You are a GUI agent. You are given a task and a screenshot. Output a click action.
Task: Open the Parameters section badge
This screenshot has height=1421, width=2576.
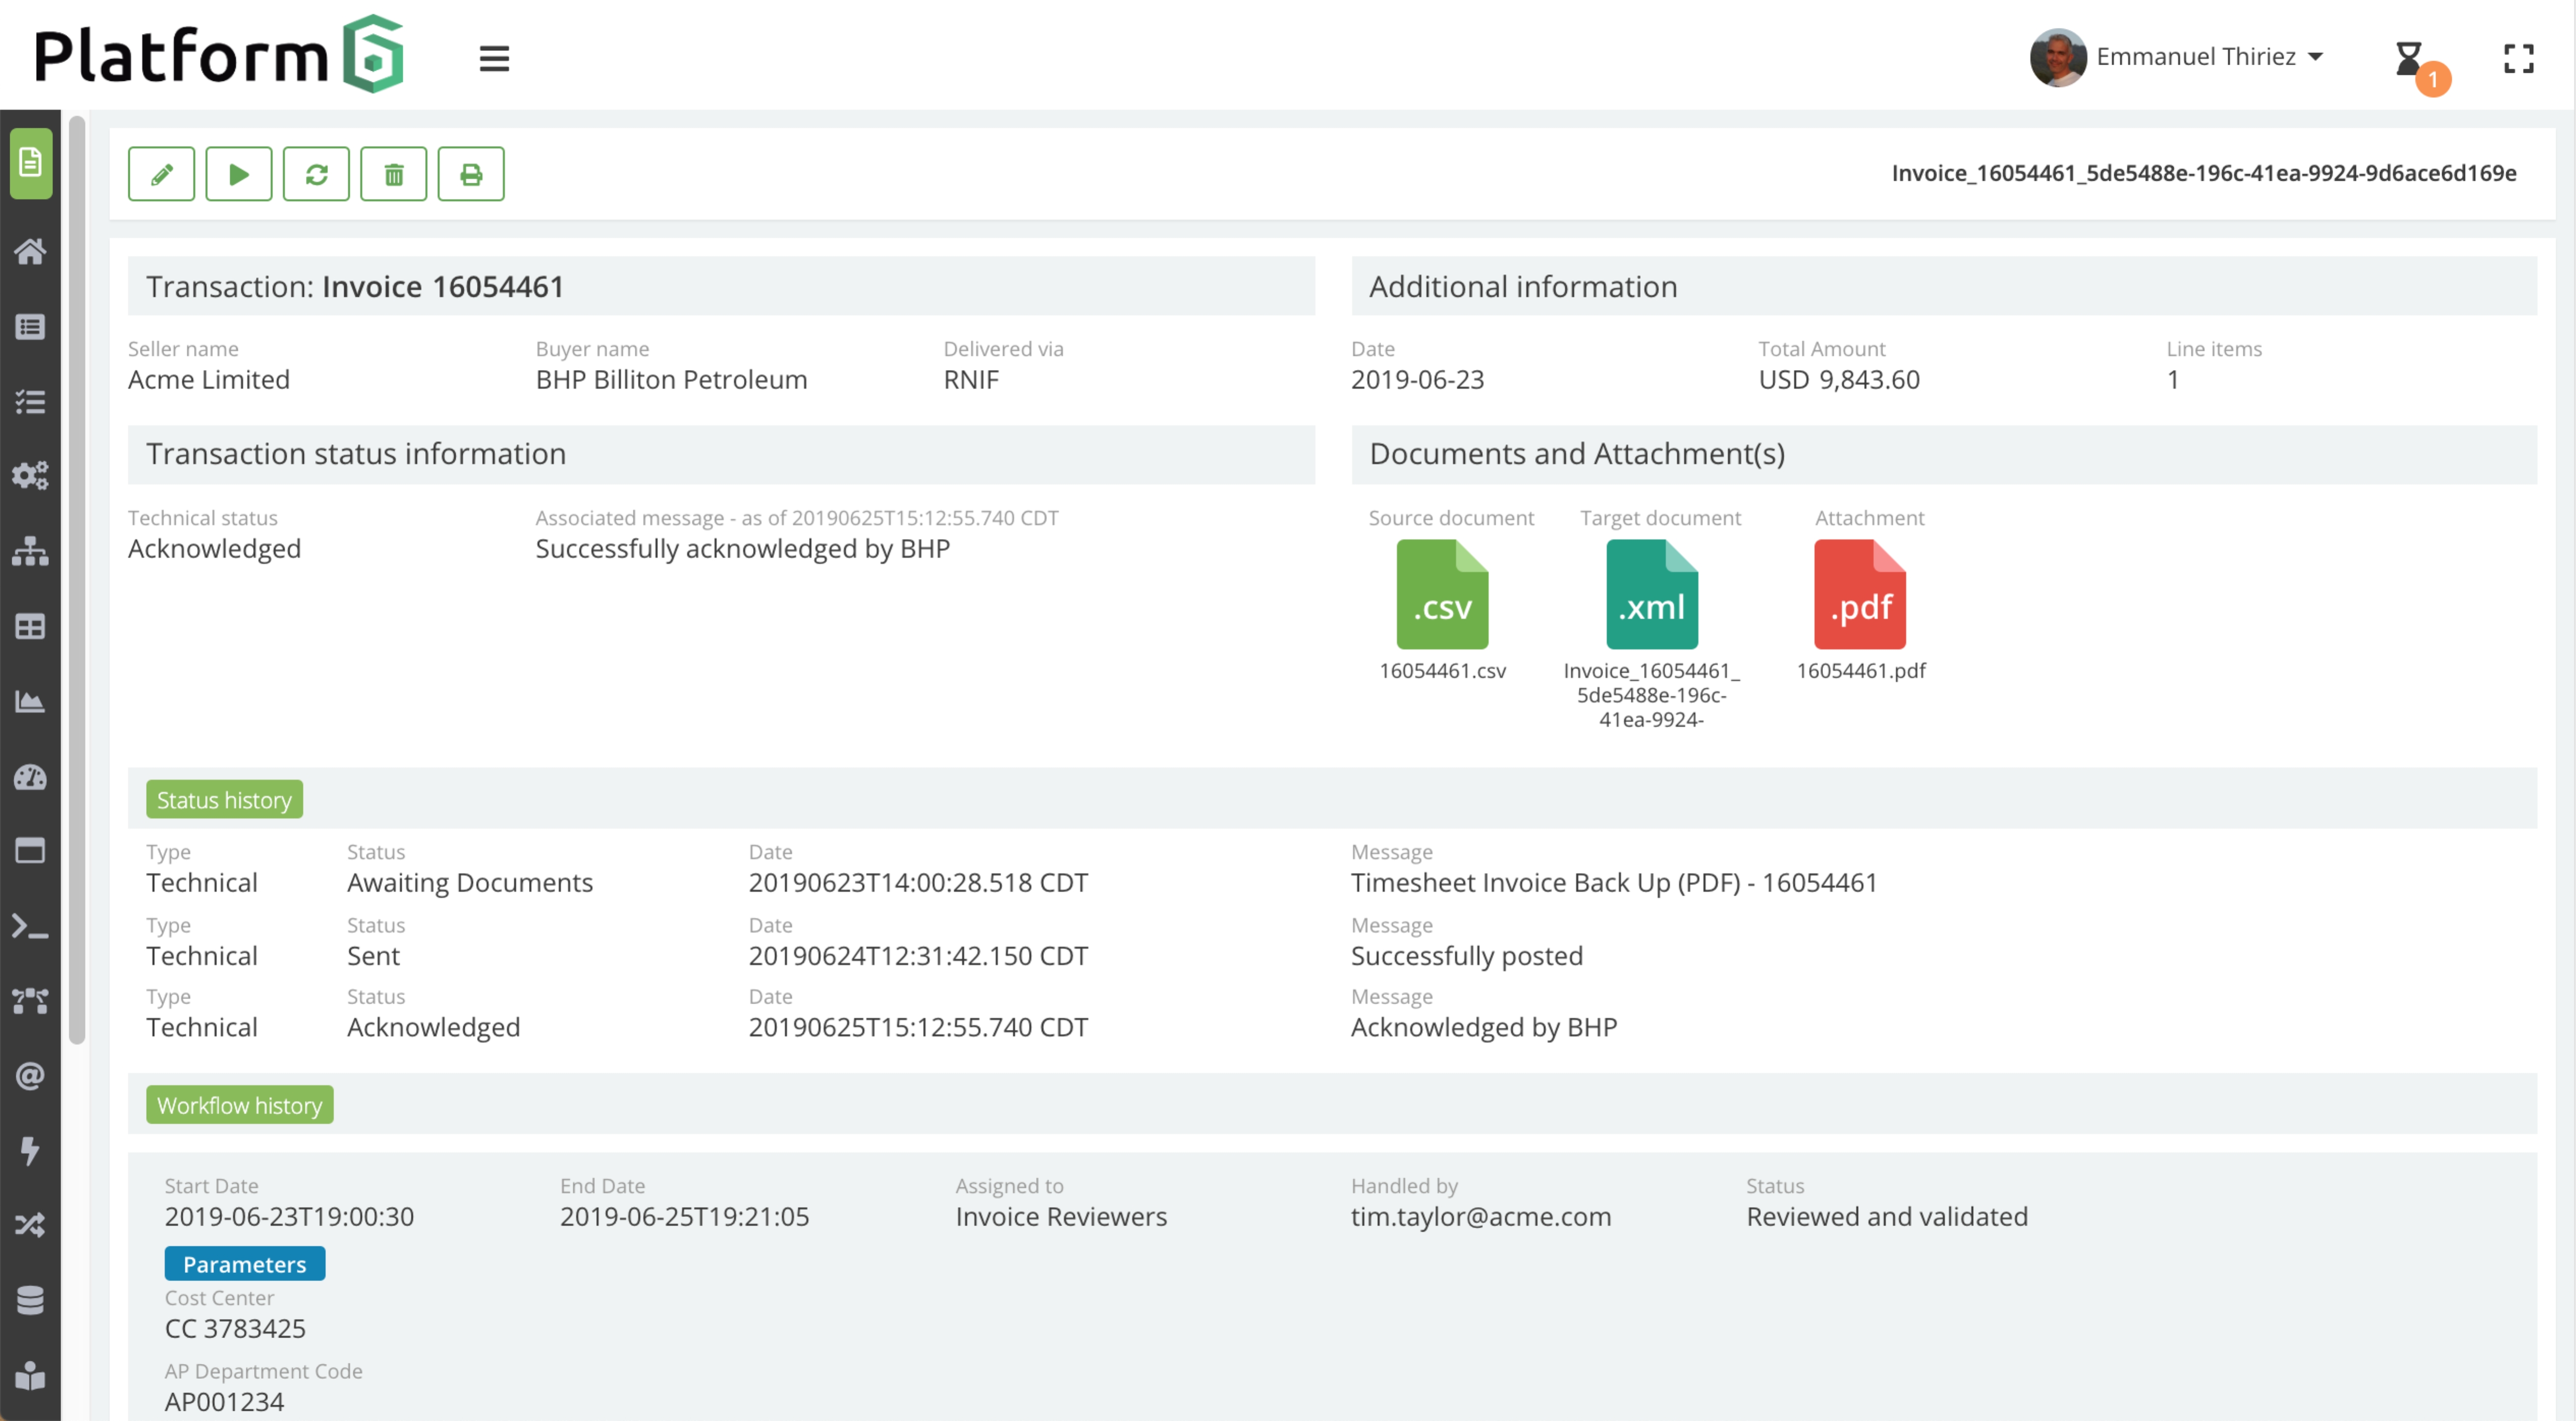(x=244, y=1263)
